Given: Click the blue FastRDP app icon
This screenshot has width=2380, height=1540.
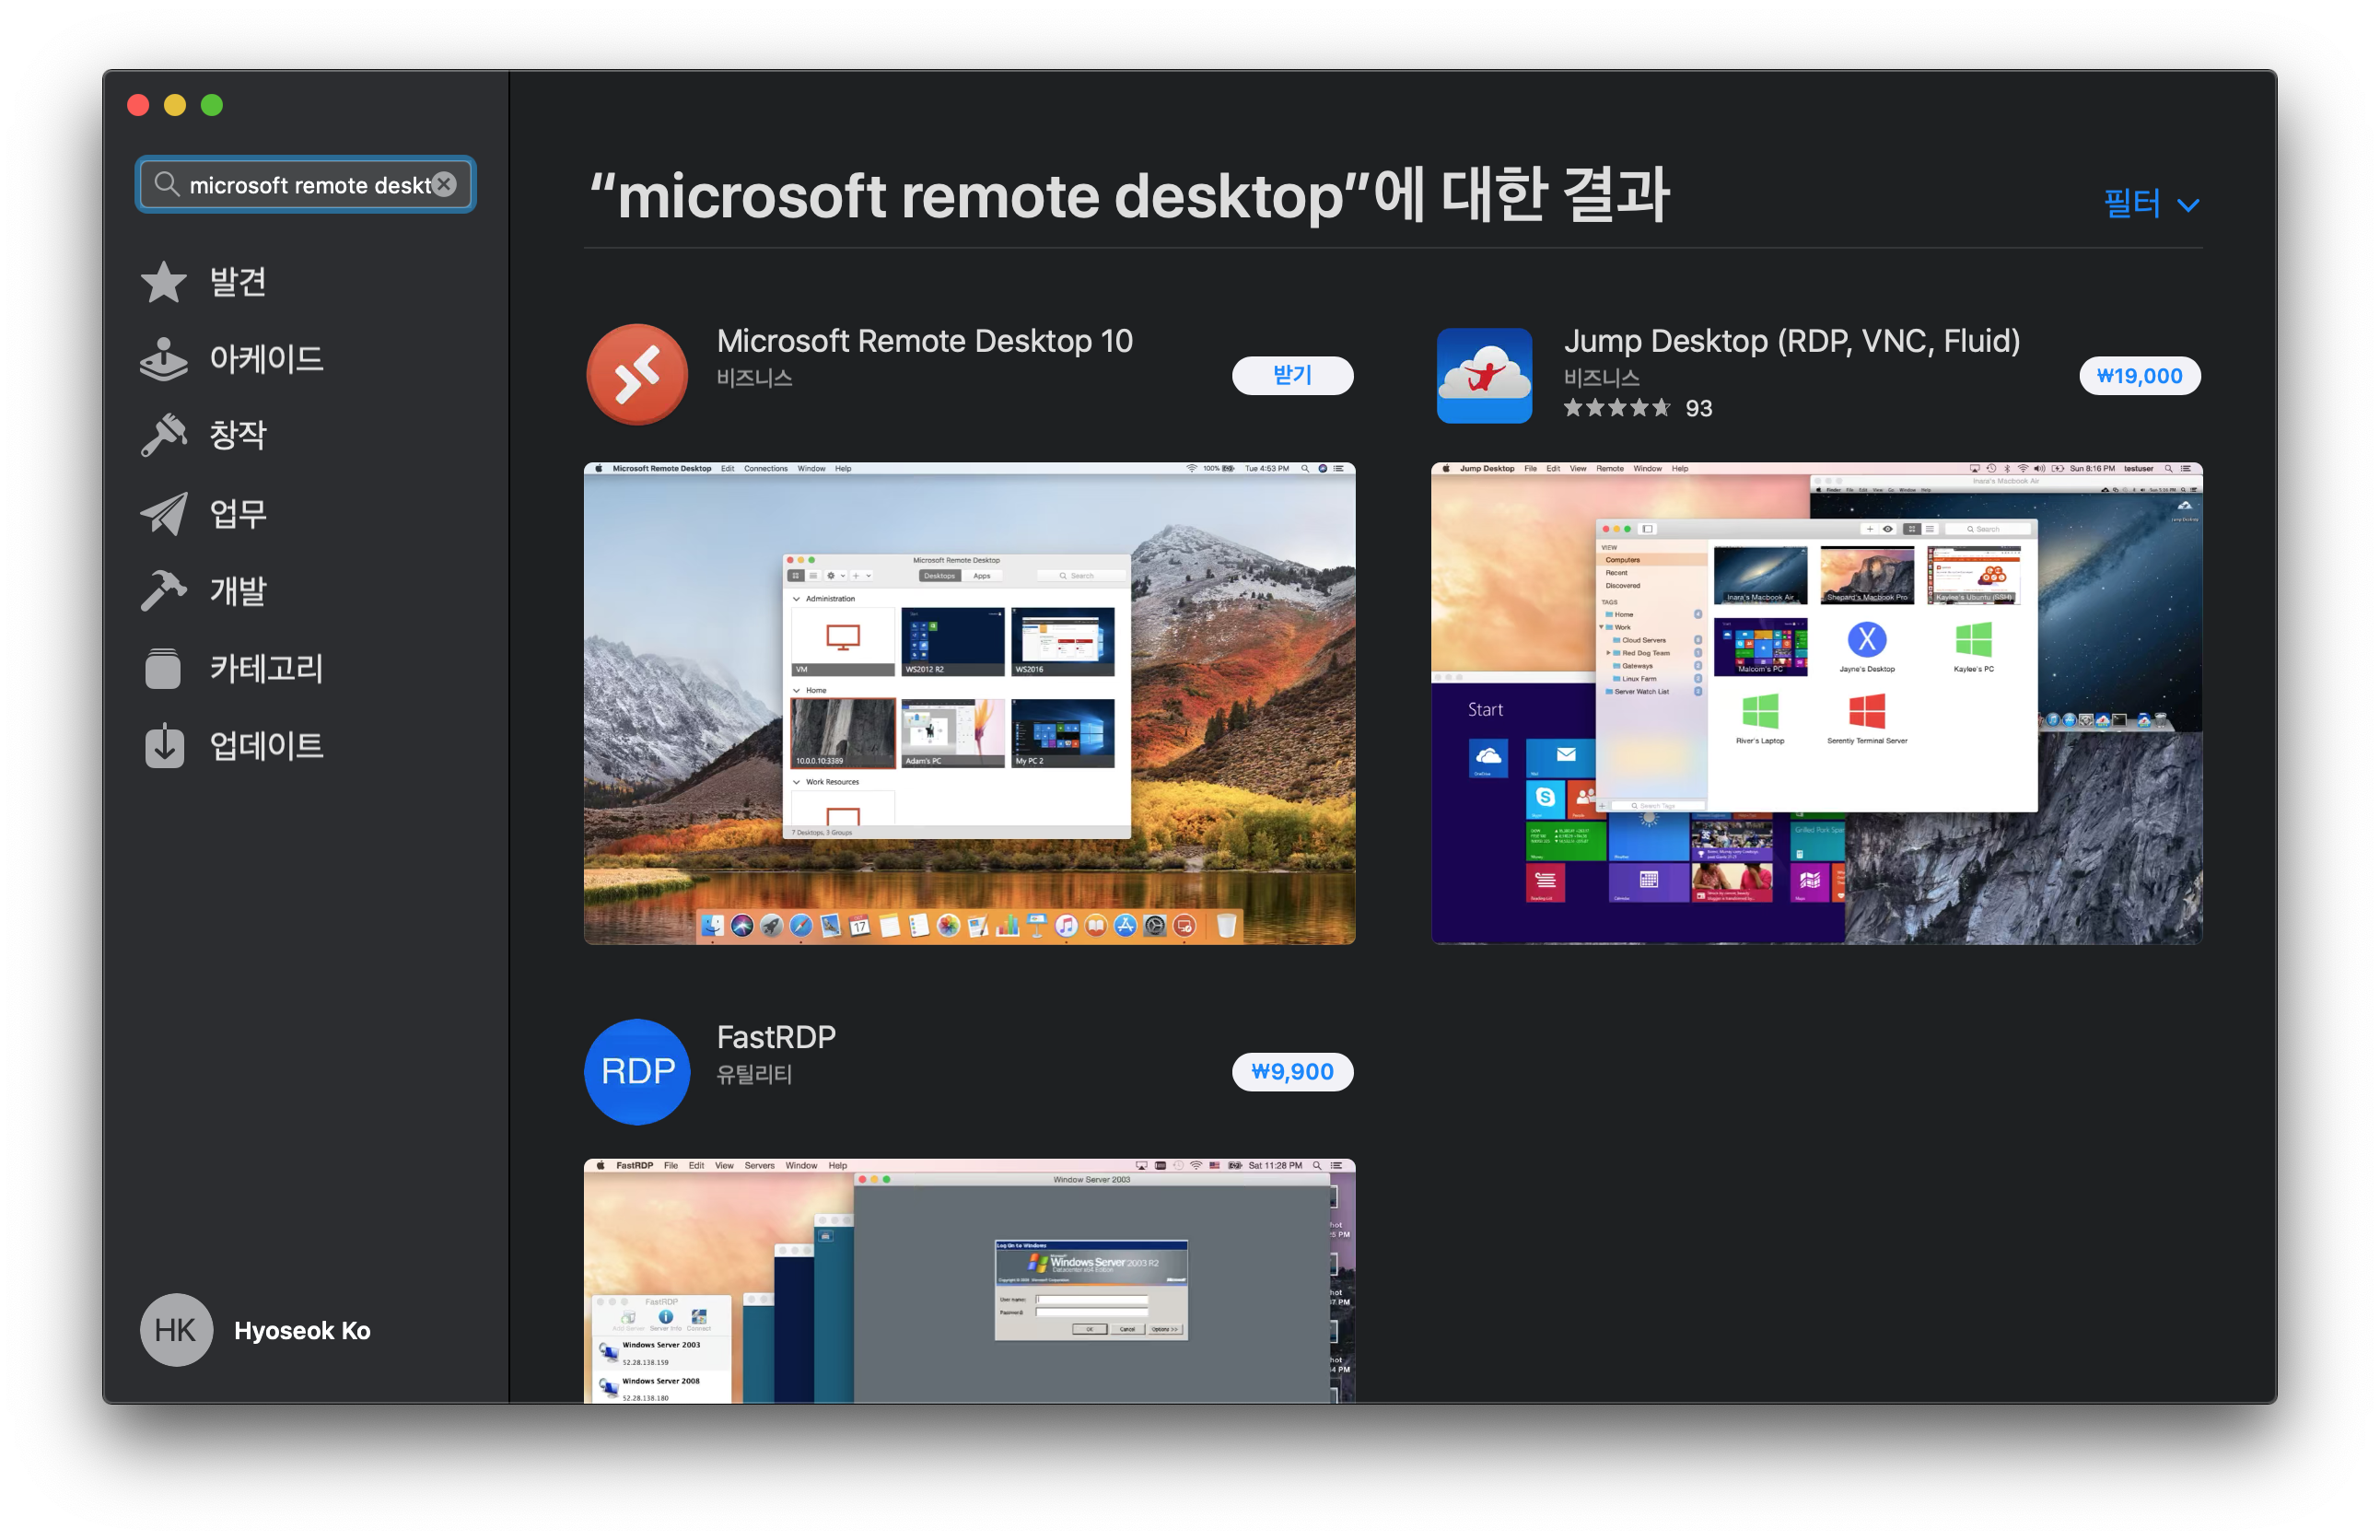Looking at the screenshot, I should pyautogui.click(x=637, y=1071).
